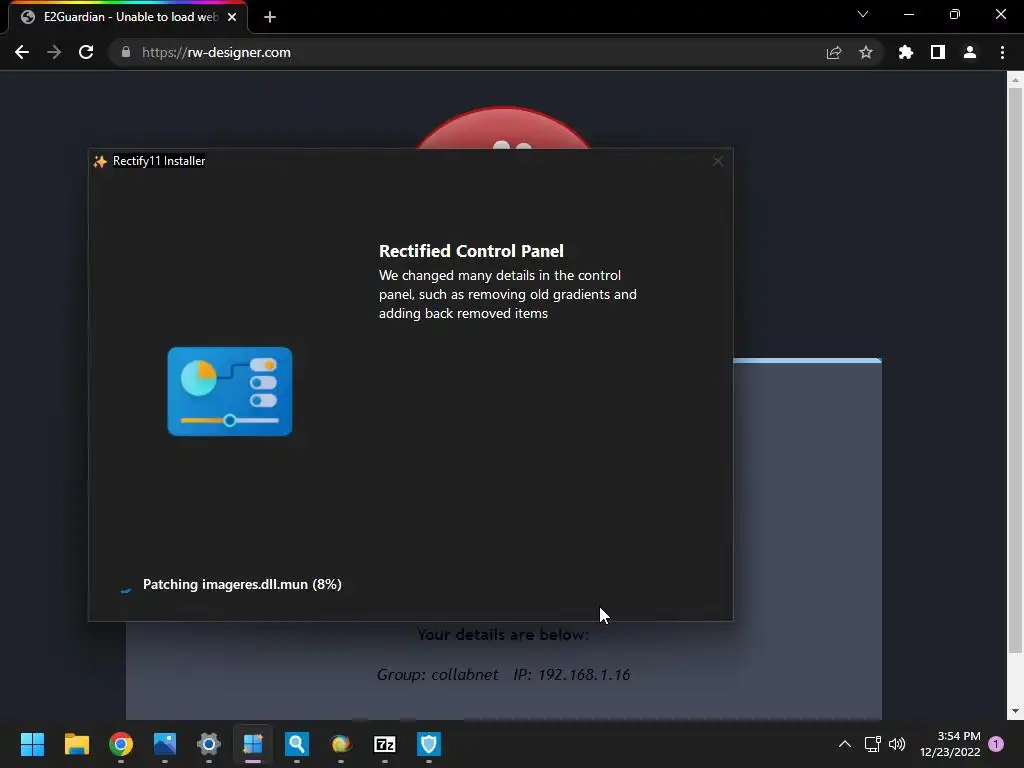Open the clock and date 3:54 PM

(950, 744)
